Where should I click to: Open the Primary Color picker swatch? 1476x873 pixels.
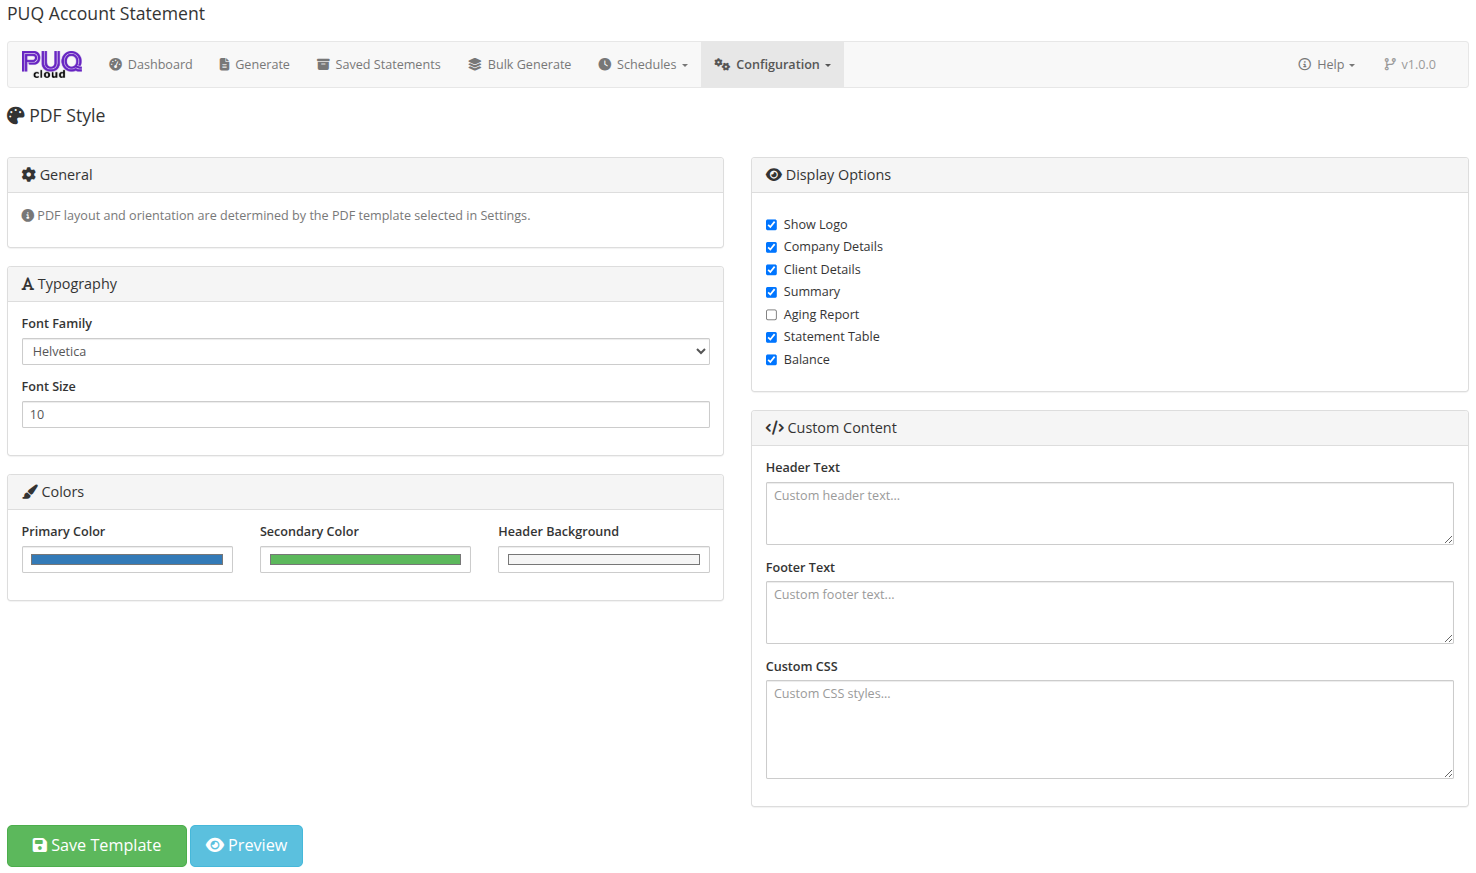pyautogui.click(x=127, y=560)
